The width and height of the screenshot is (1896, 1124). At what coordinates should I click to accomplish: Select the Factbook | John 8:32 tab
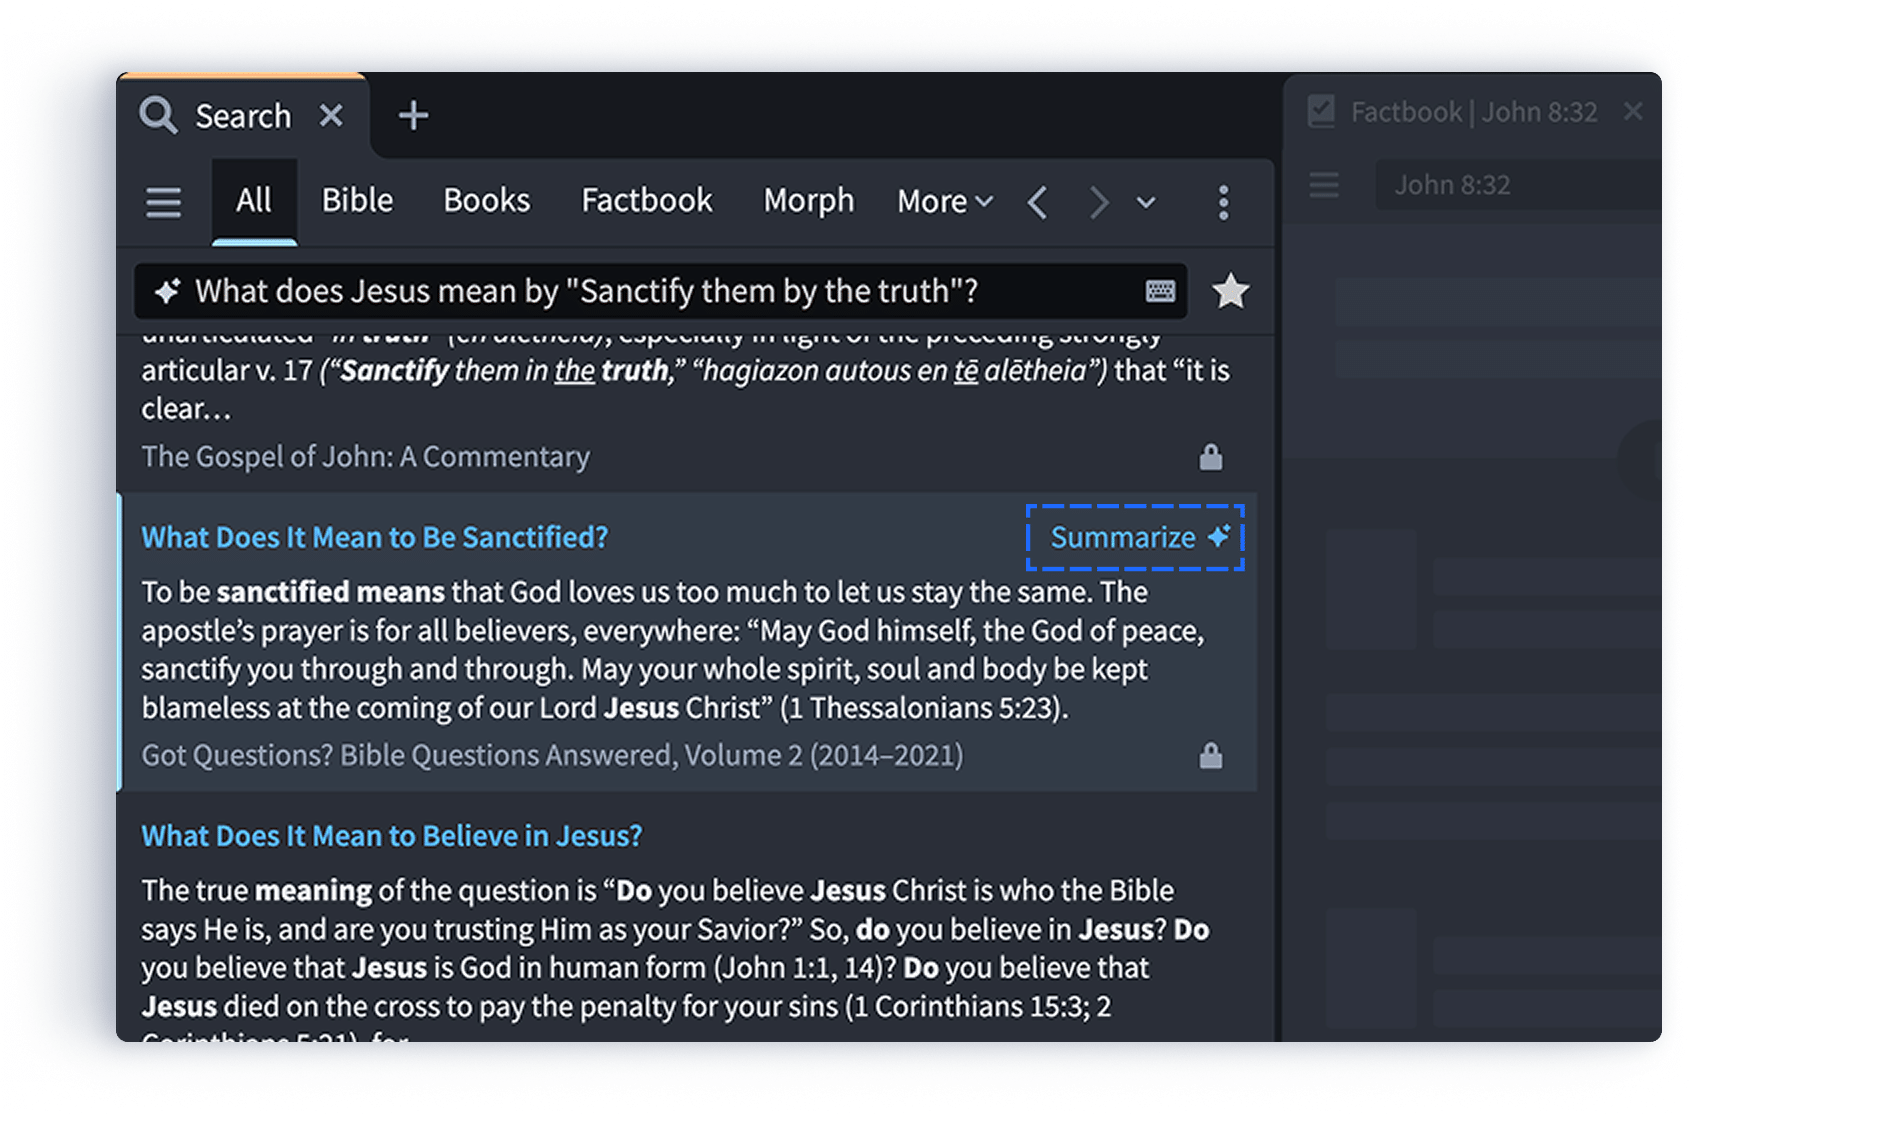1473,112
